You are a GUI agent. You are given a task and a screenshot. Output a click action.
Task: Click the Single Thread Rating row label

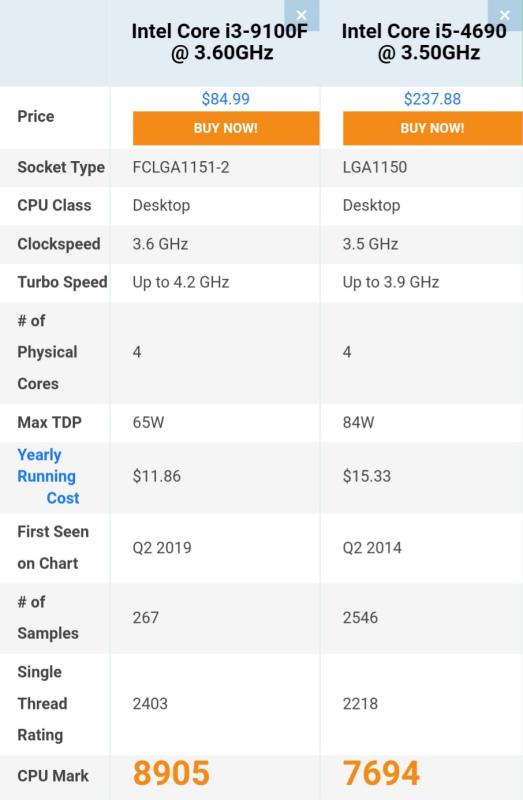pyautogui.click(x=42, y=704)
